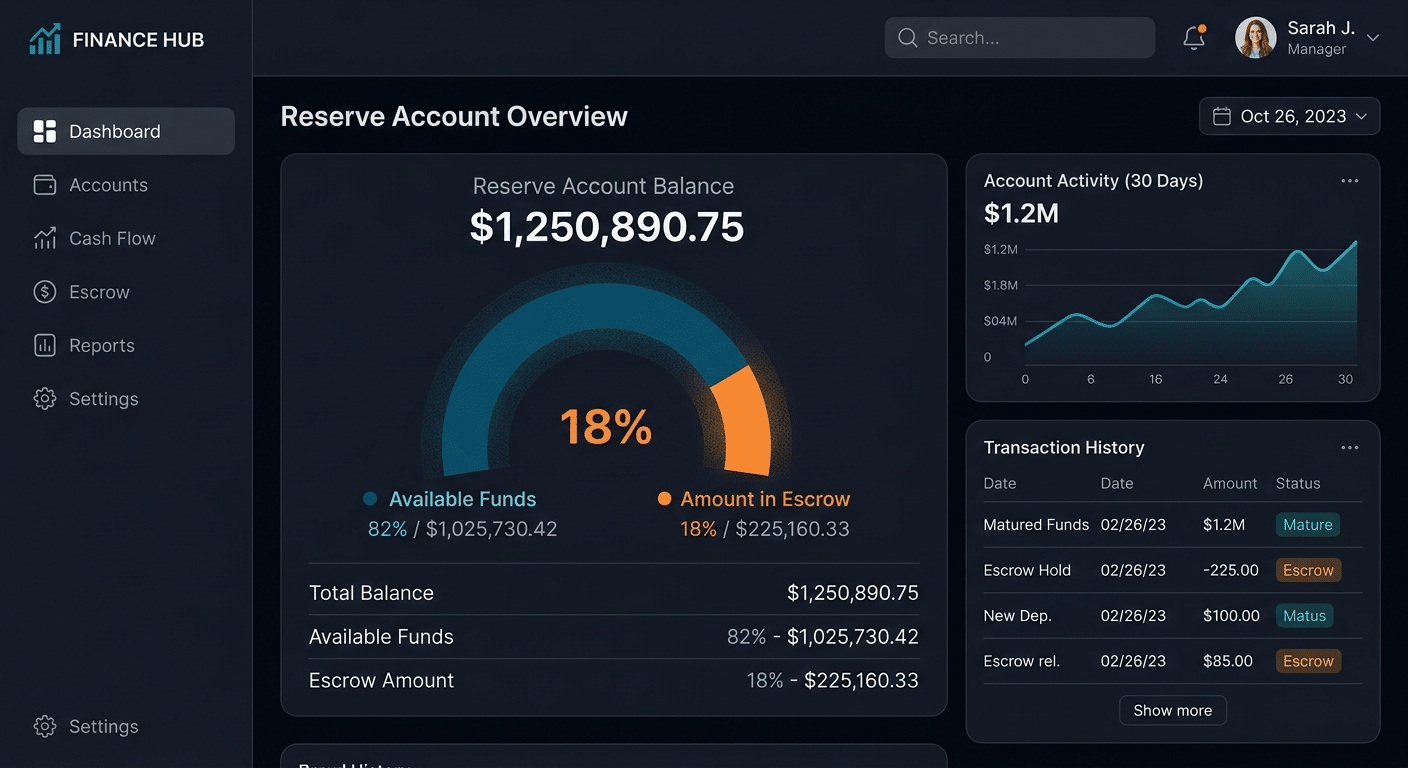Click the Finance Hub logo icon
1408x768 pixels.
point(45,39)
